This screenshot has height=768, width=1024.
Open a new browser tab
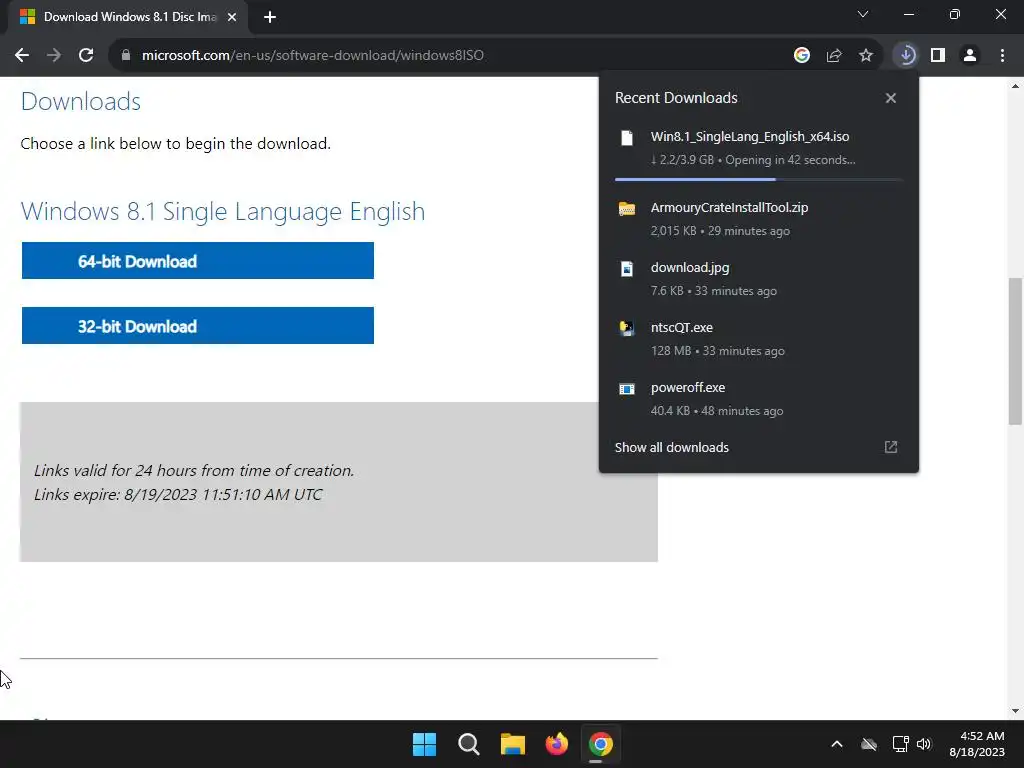(x=270, y=17)
